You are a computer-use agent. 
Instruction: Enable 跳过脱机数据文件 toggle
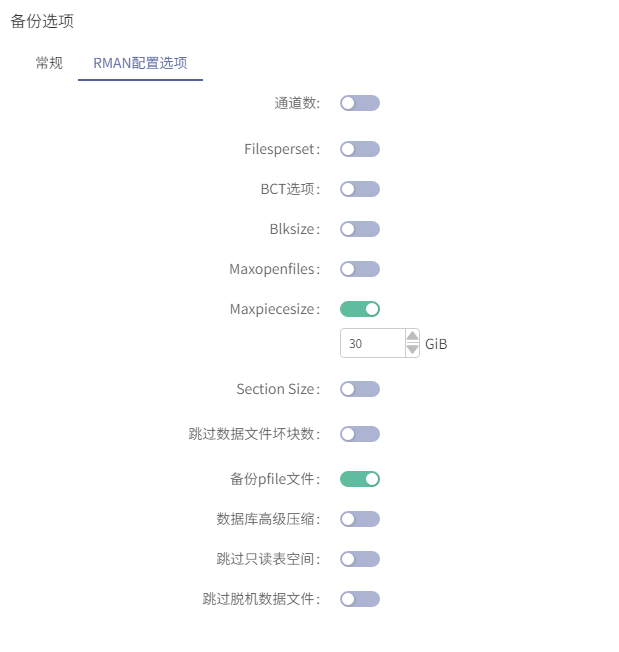point(360,599)
